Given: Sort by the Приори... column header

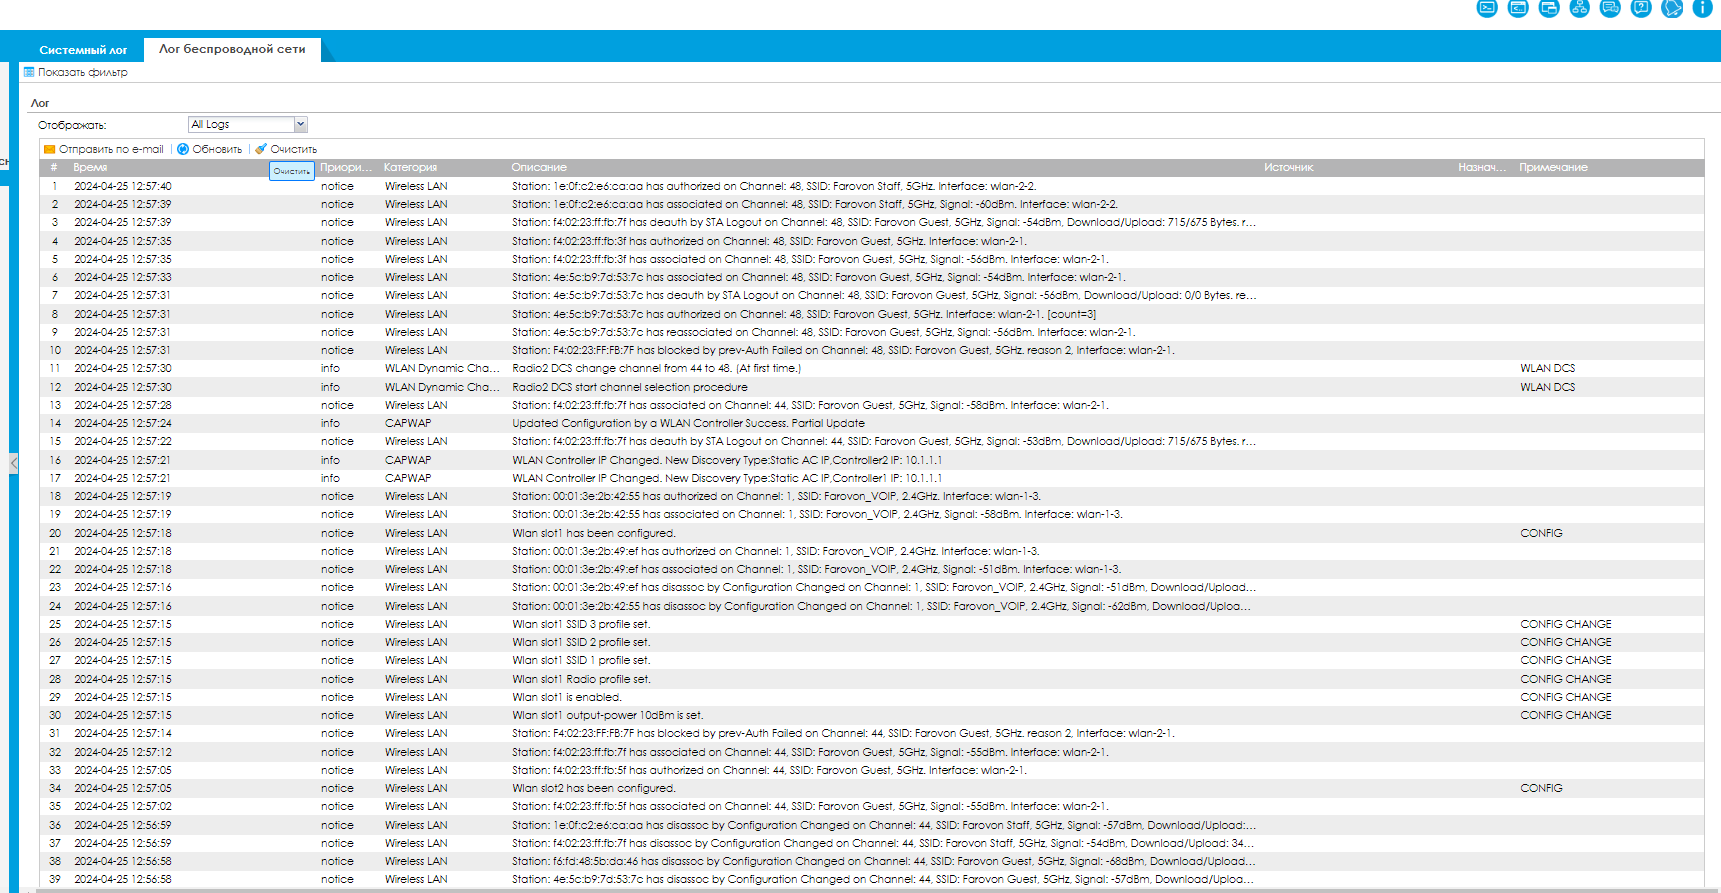Looking at the screenshot, I should tap(346, 167).
